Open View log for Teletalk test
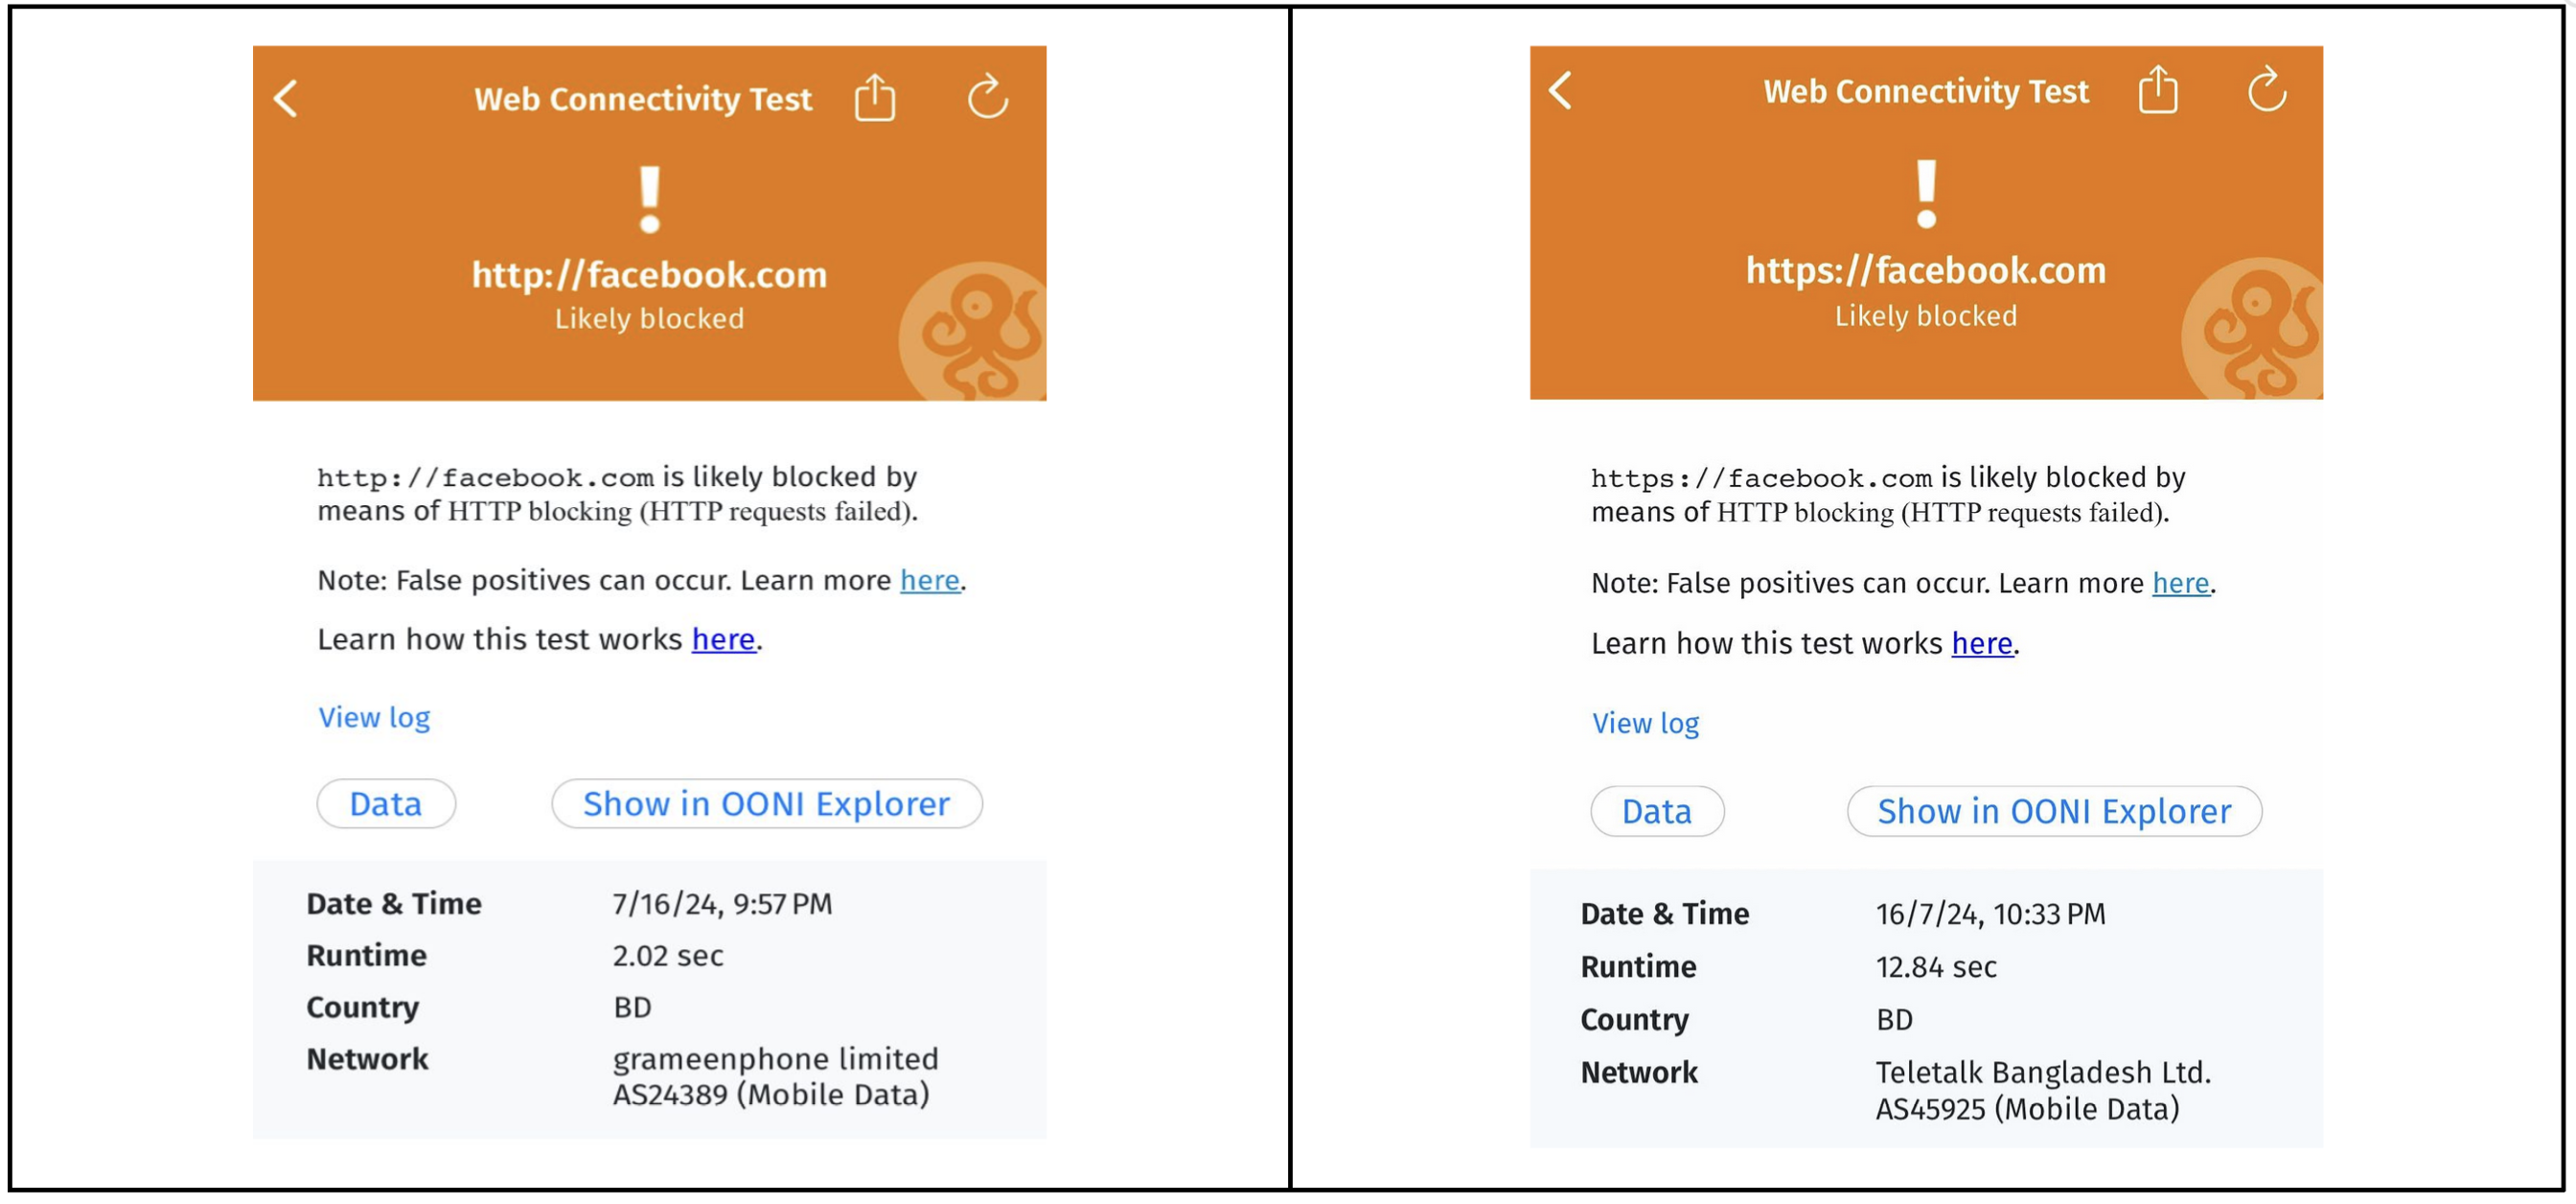Image resolution: width=2576 pixels, height=1204 pixels. [x=1645, y=724]
